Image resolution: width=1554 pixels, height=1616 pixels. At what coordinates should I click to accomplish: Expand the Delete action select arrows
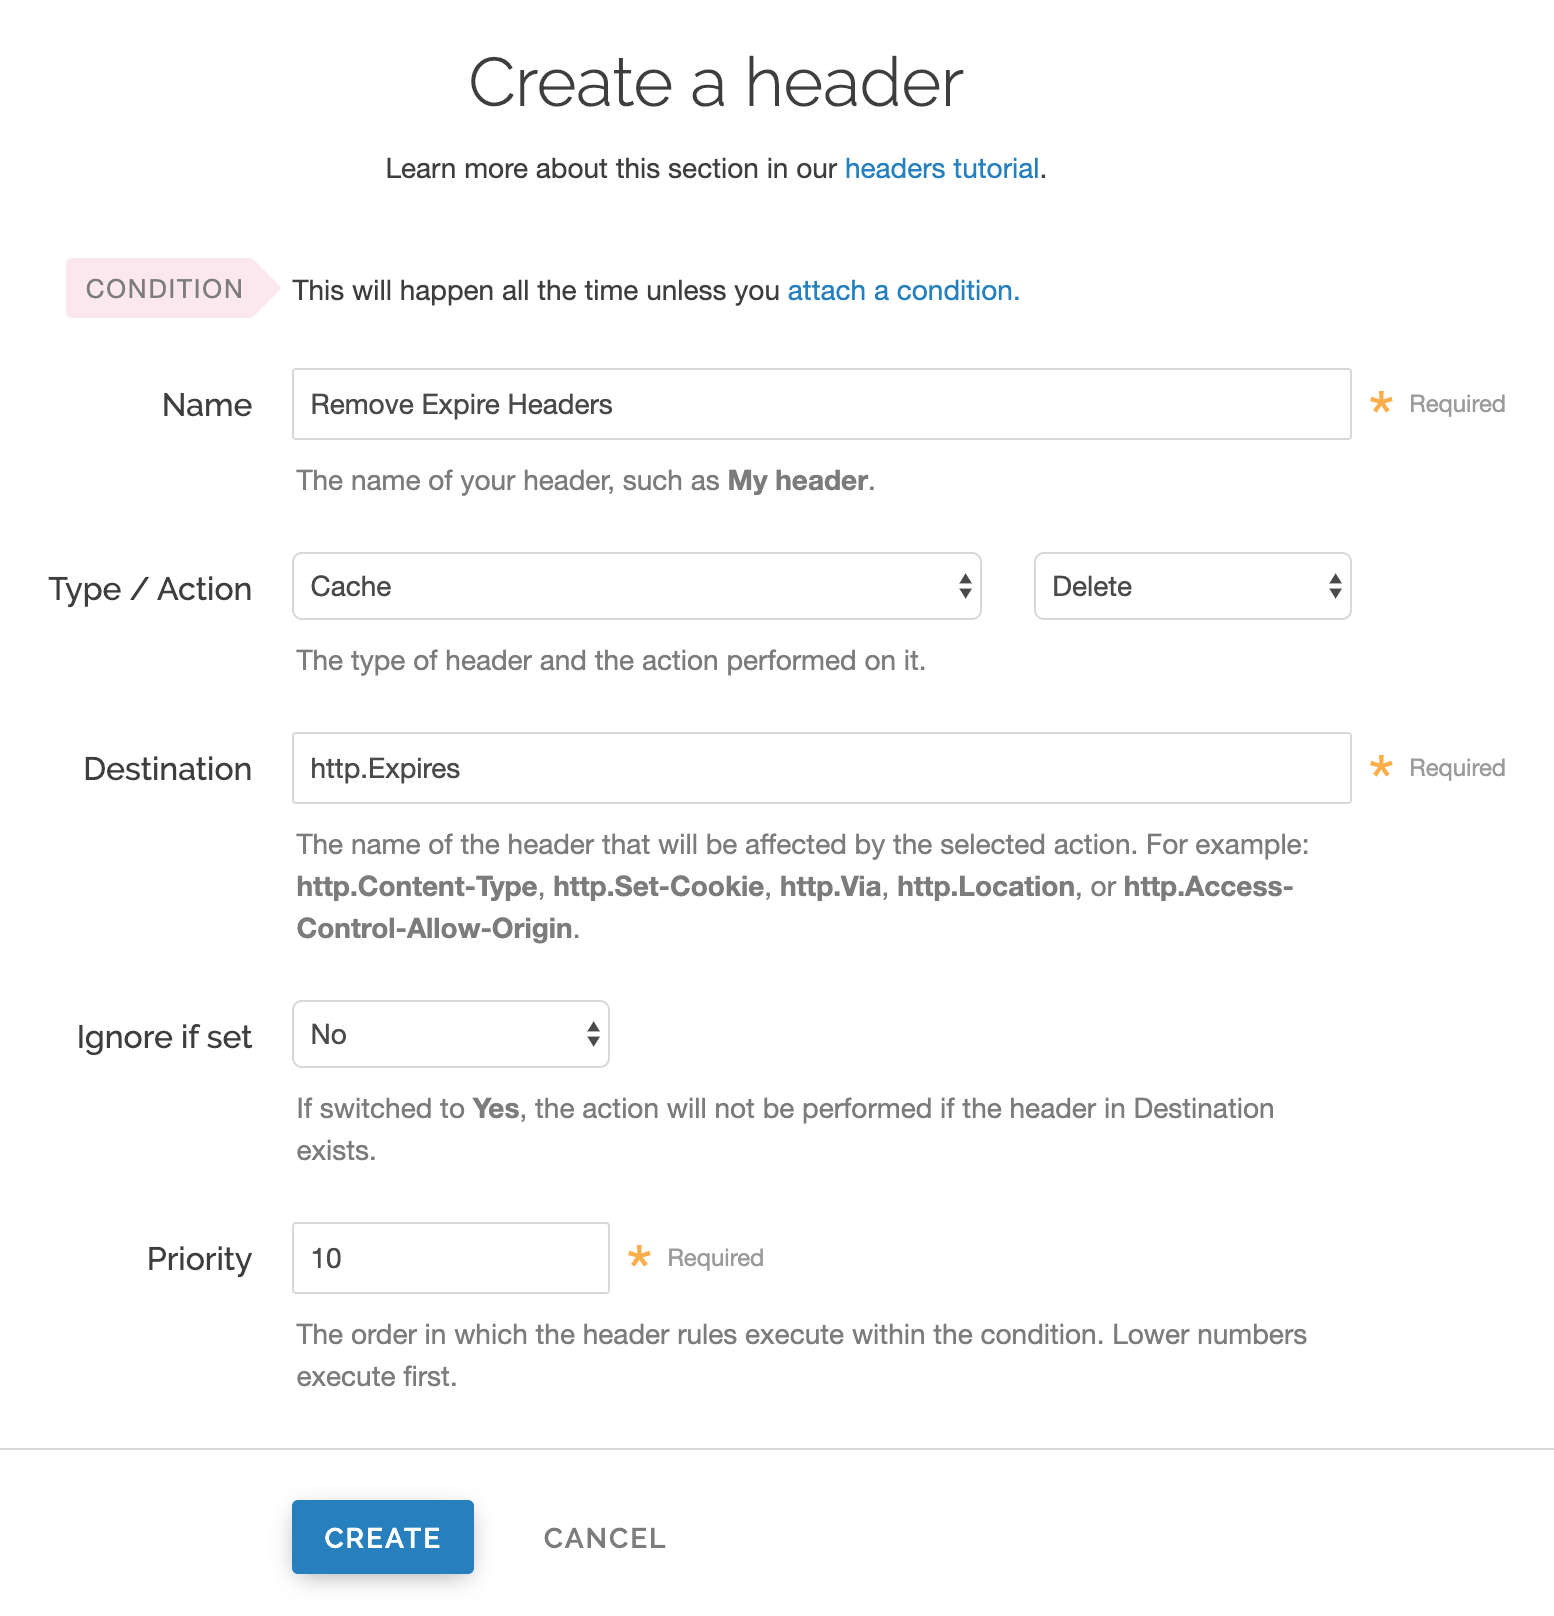[x=1334, y=586]
